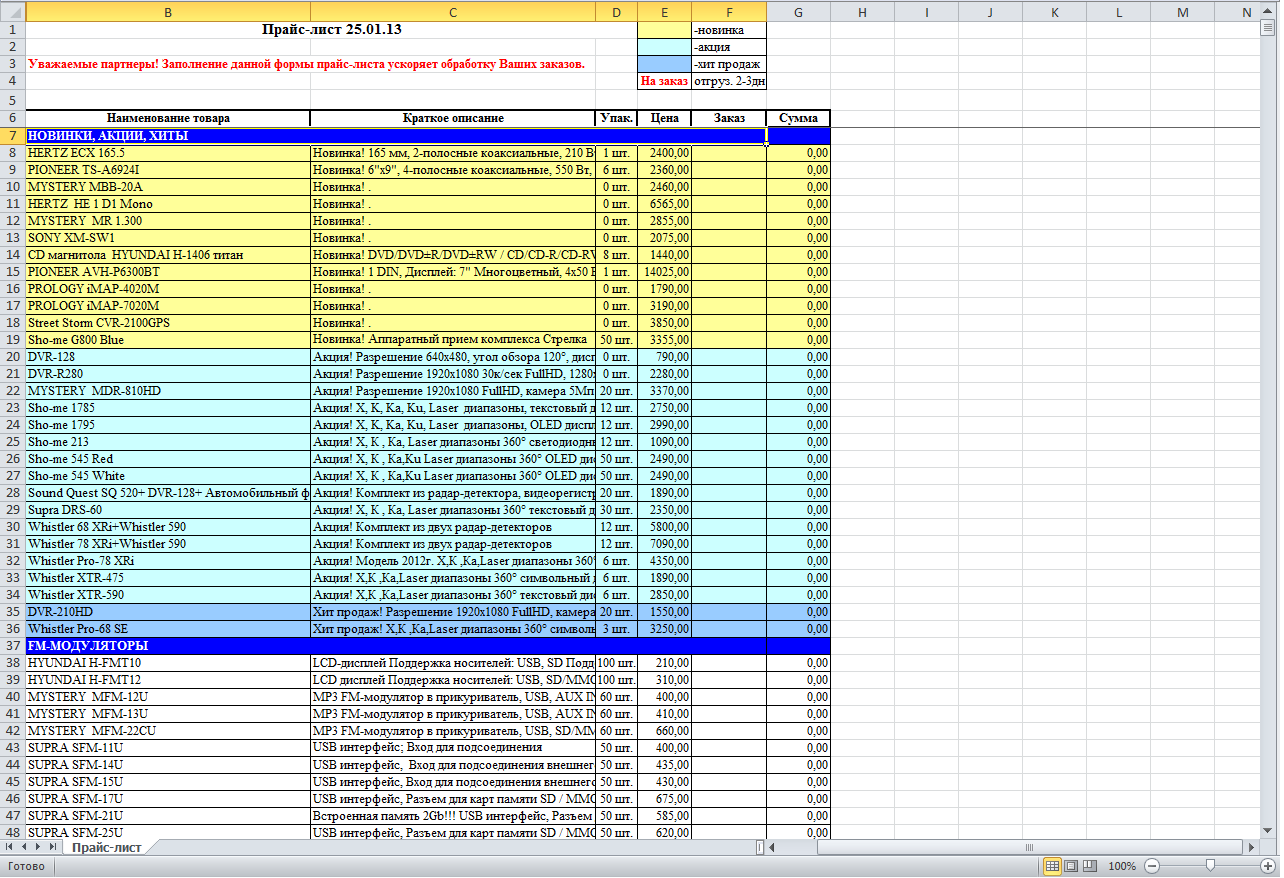Click the vertical scrollbar up arrow
Image resolution: width=1284 pixels, height=878 pixels.
(1268, 13)
